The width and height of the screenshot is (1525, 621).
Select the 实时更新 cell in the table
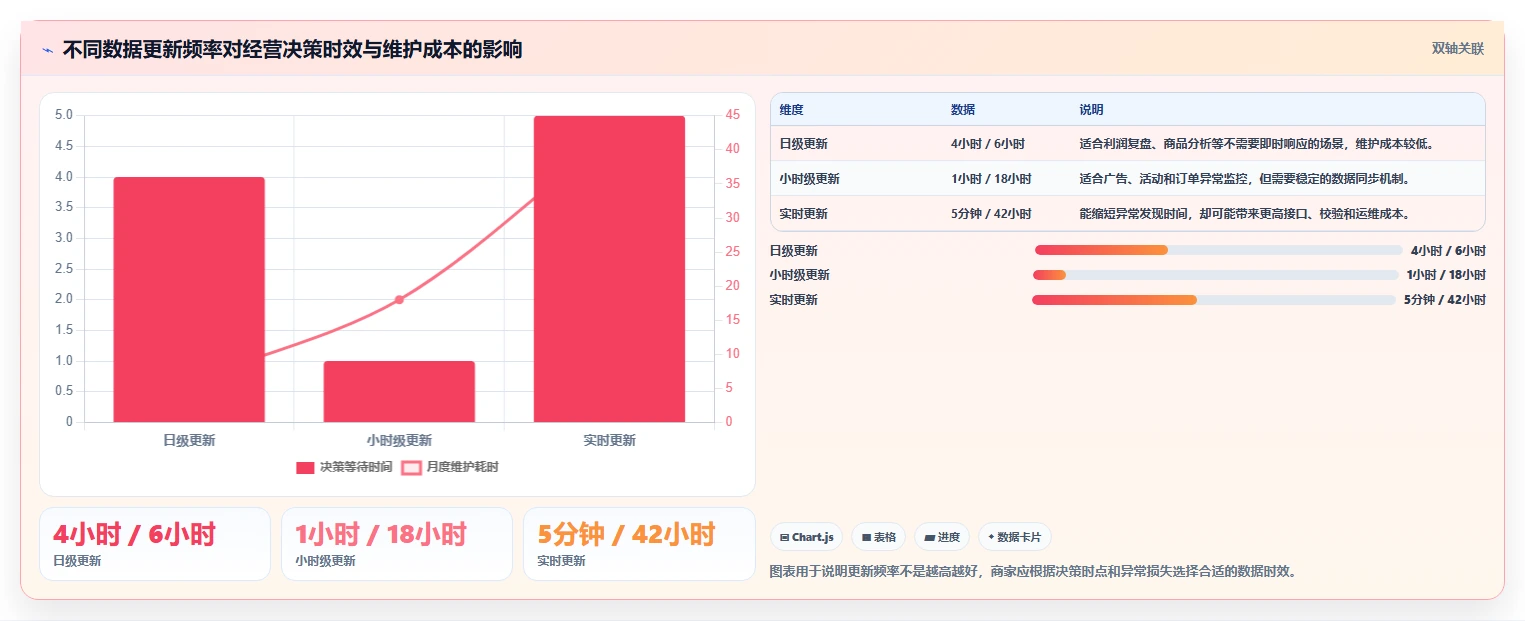[803, 214]
